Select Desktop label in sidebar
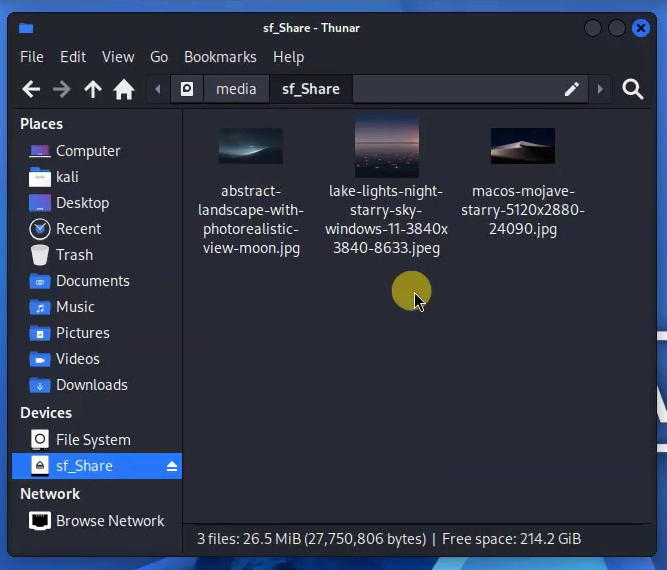 click(83, 203)
